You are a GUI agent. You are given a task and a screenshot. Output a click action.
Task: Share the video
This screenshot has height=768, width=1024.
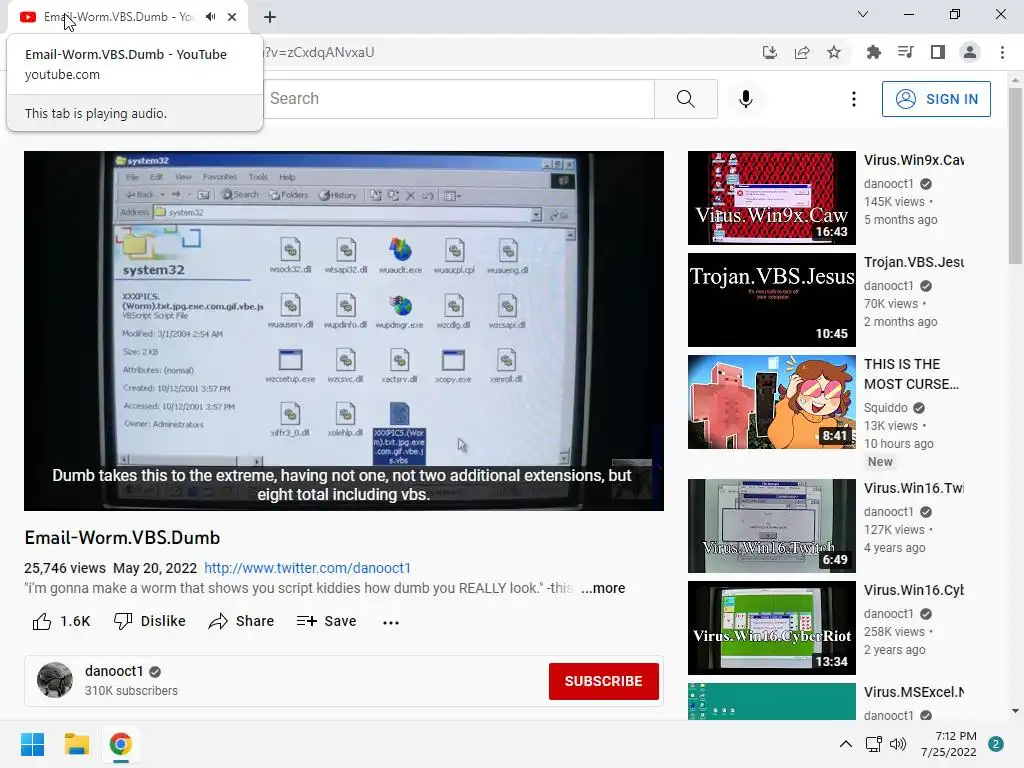[x=241, y=622]
